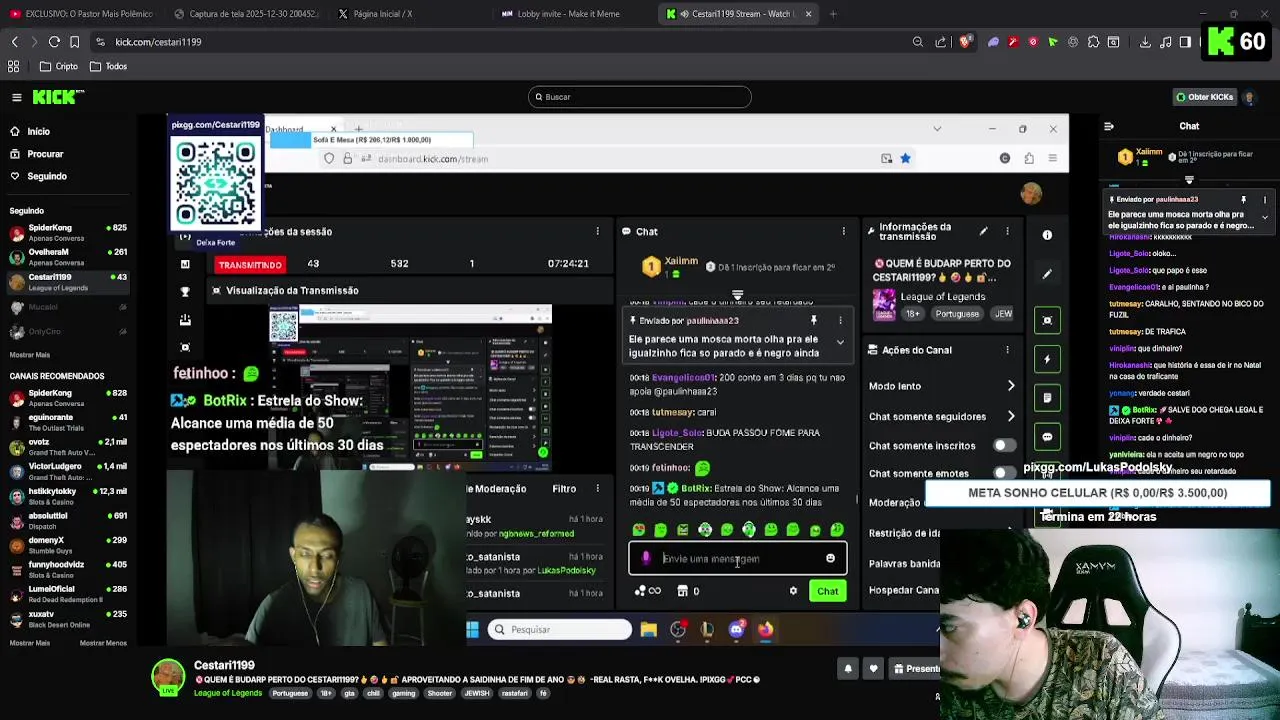Click the rastafari tag below the stream
This screenshot has width=1280, height=720.
click(x=514, y=693)
